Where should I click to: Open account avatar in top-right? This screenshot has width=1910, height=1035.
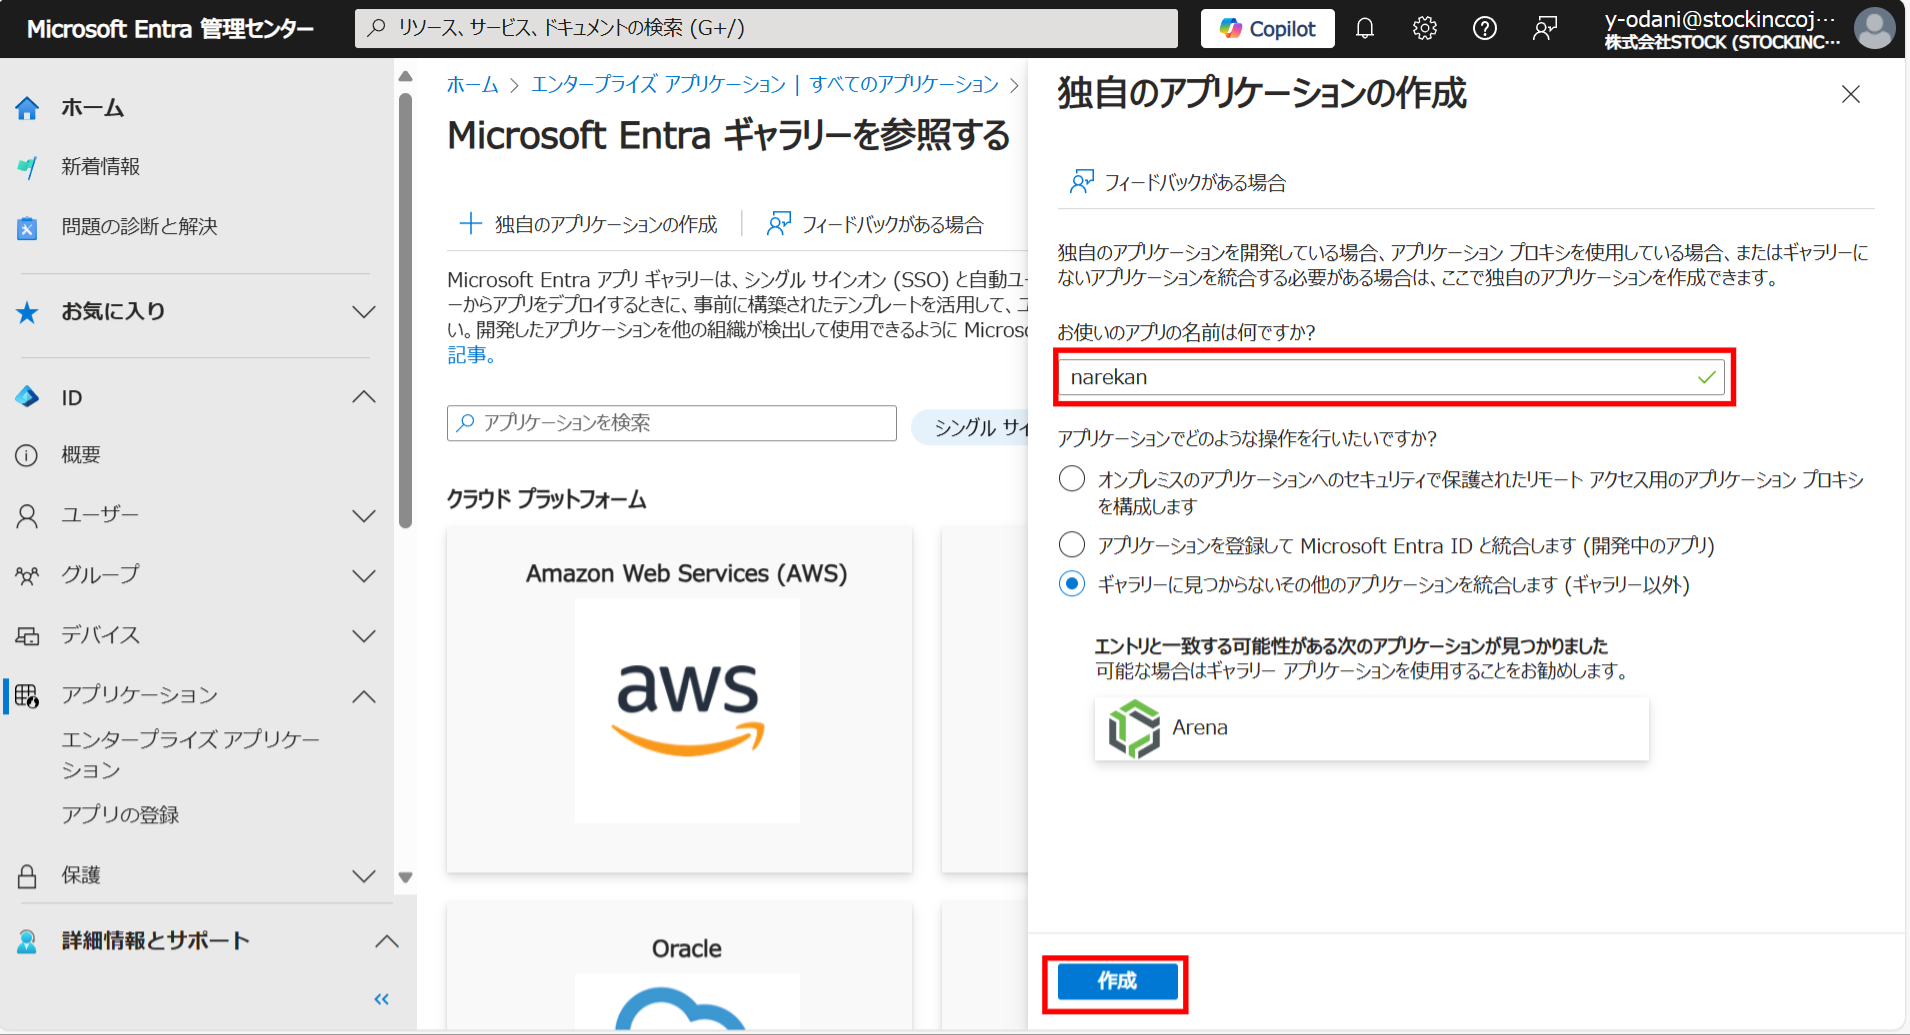click(1875, 28)
